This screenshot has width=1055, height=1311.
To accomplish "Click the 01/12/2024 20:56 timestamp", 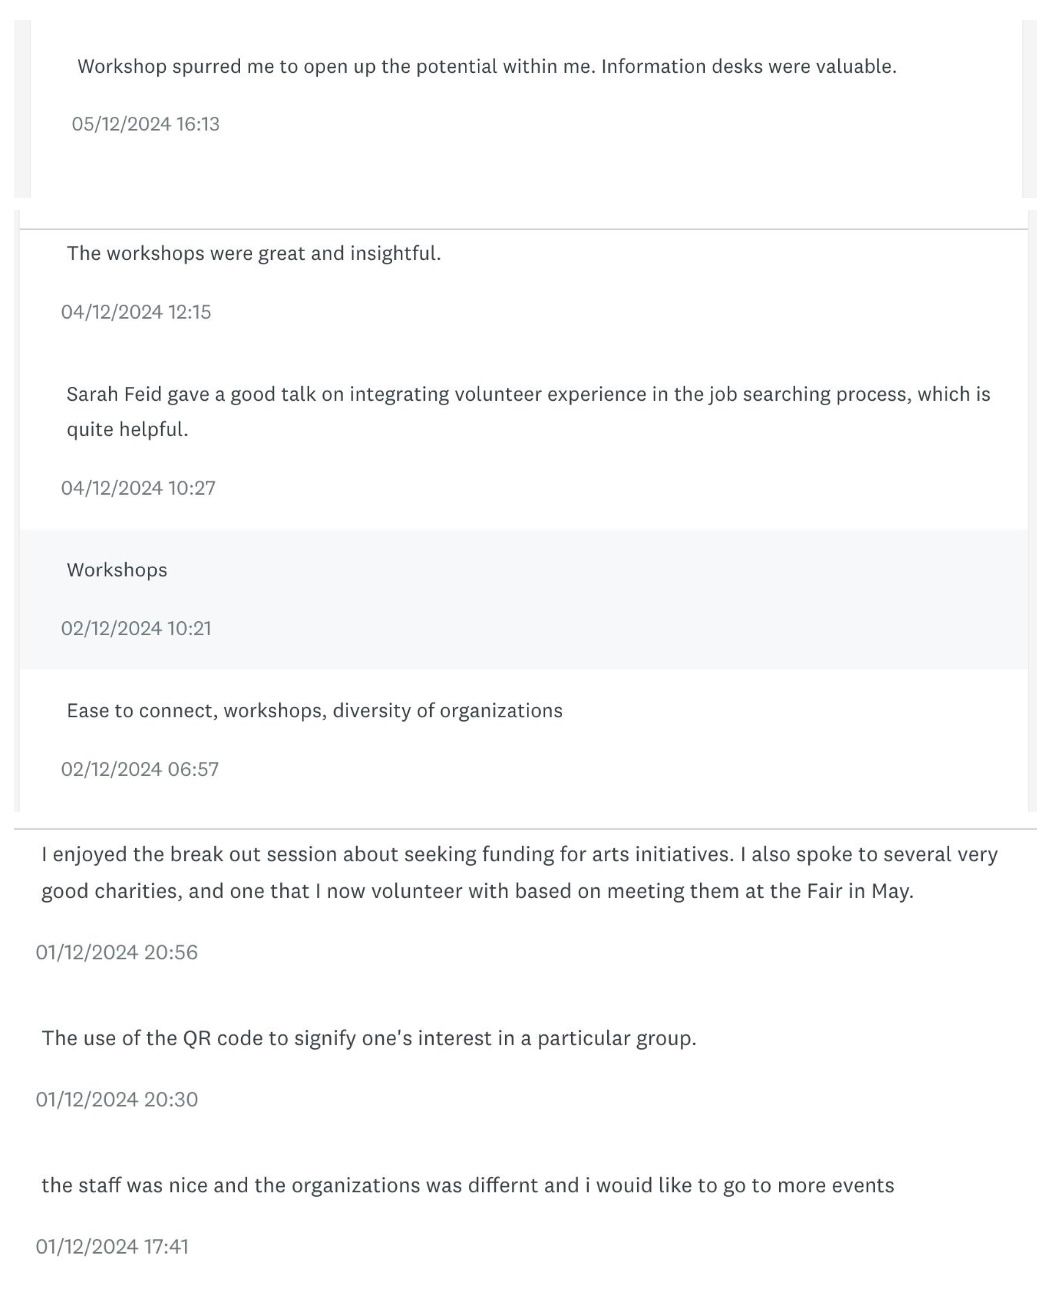I will [x=117, y=952].
